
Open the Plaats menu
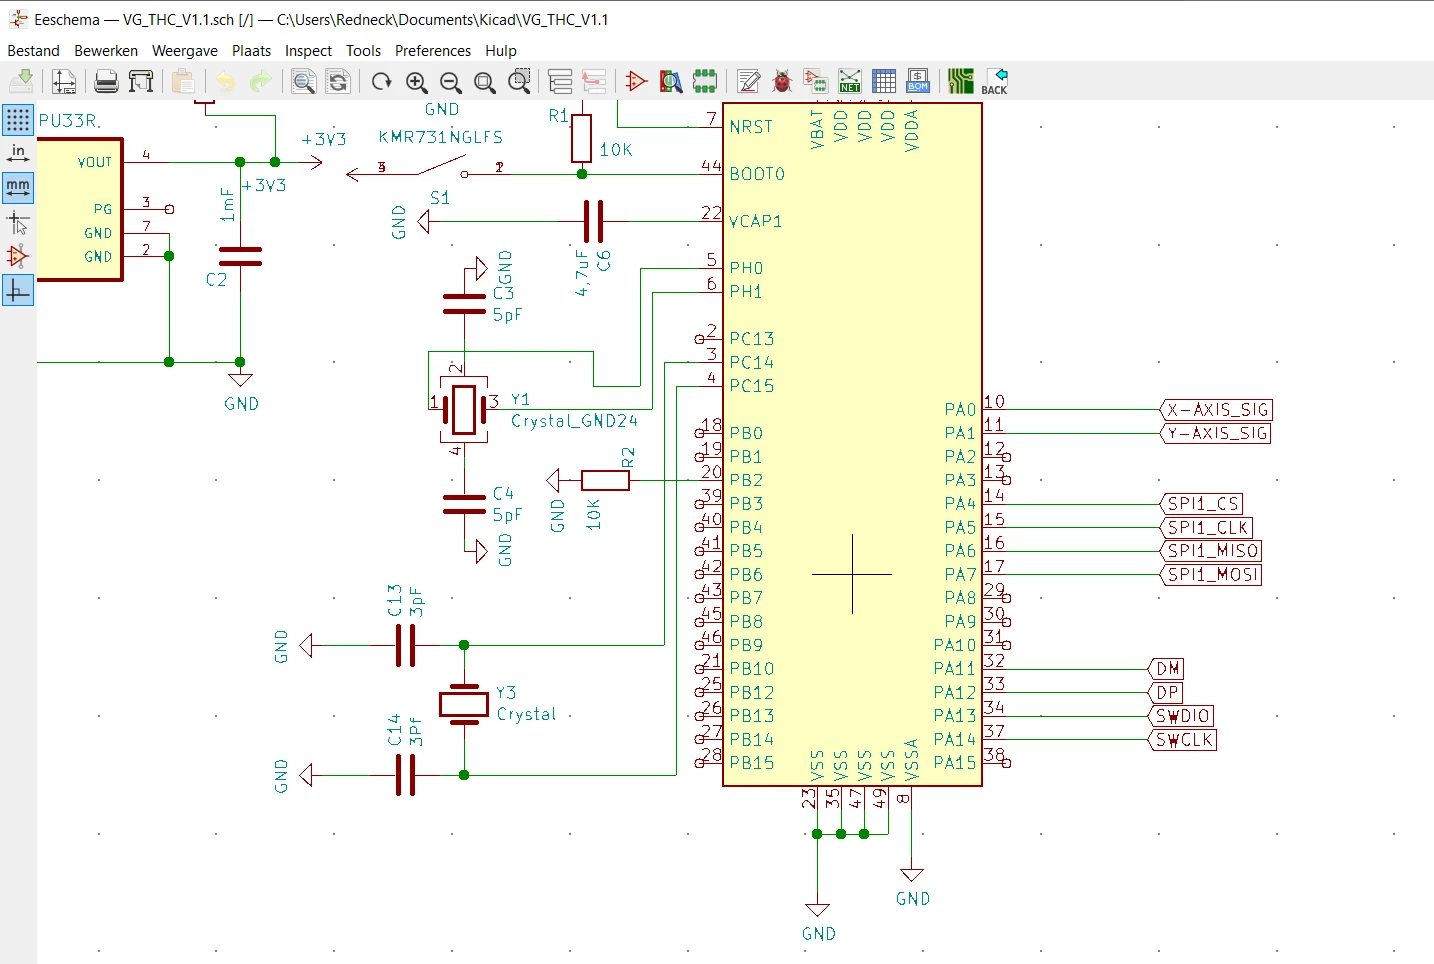[x=251, y=51]
